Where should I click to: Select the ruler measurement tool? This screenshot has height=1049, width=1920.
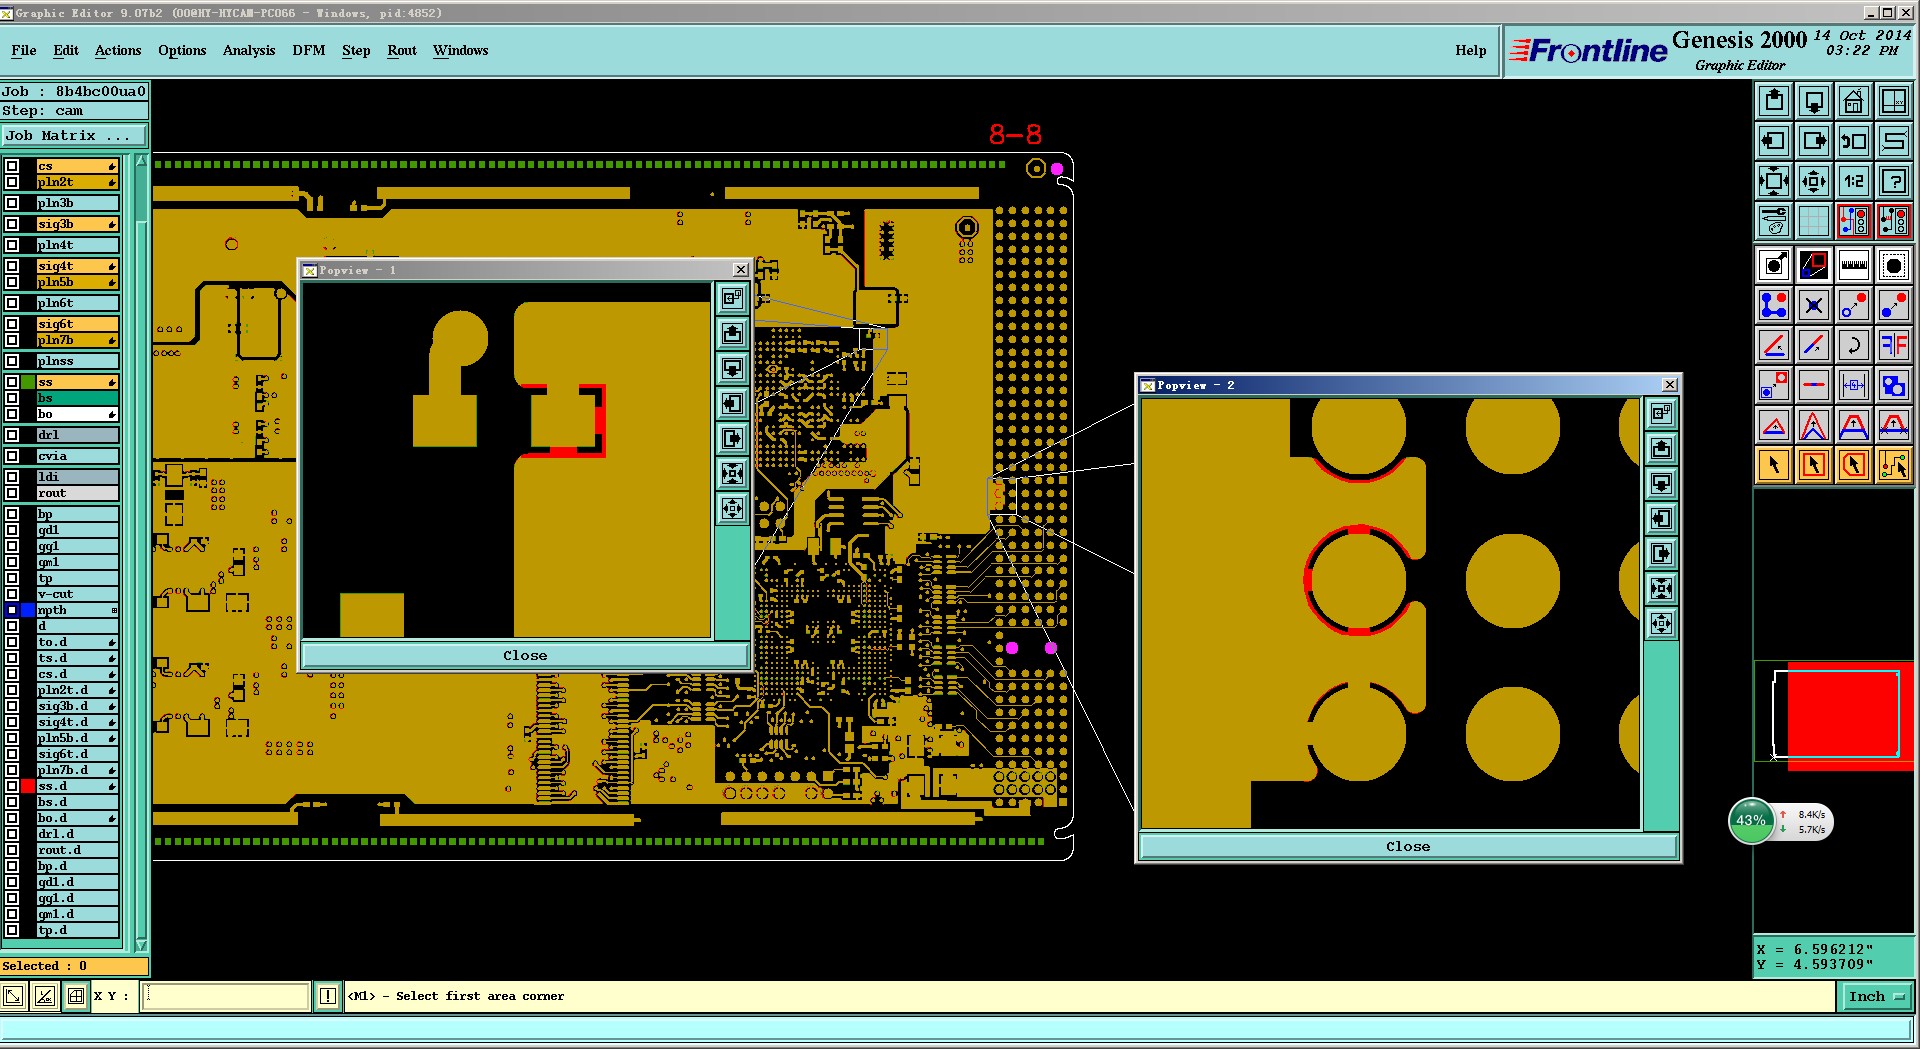1853,265
